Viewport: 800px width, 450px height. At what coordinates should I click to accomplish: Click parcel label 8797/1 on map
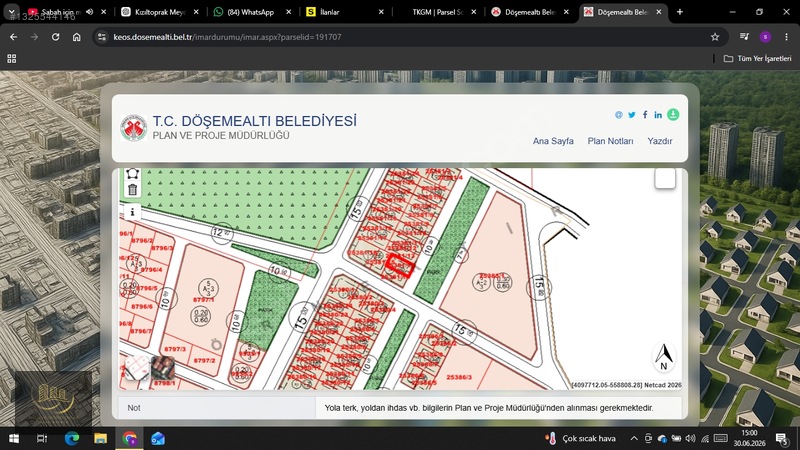[203, 301]
